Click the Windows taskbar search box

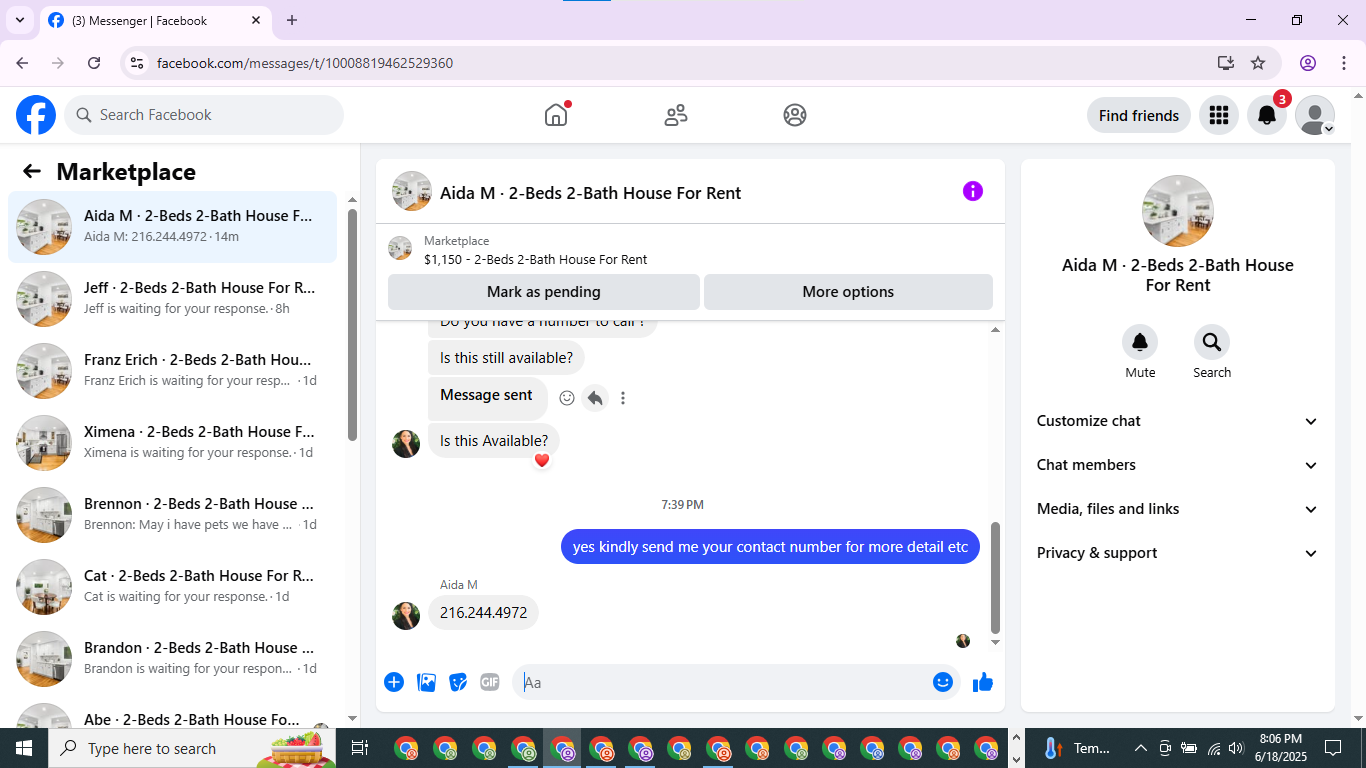click(x=190, y=748)
